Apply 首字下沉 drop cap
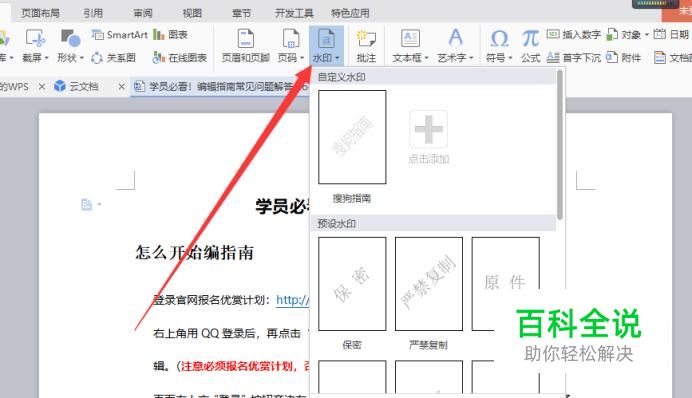 [574, 58]
